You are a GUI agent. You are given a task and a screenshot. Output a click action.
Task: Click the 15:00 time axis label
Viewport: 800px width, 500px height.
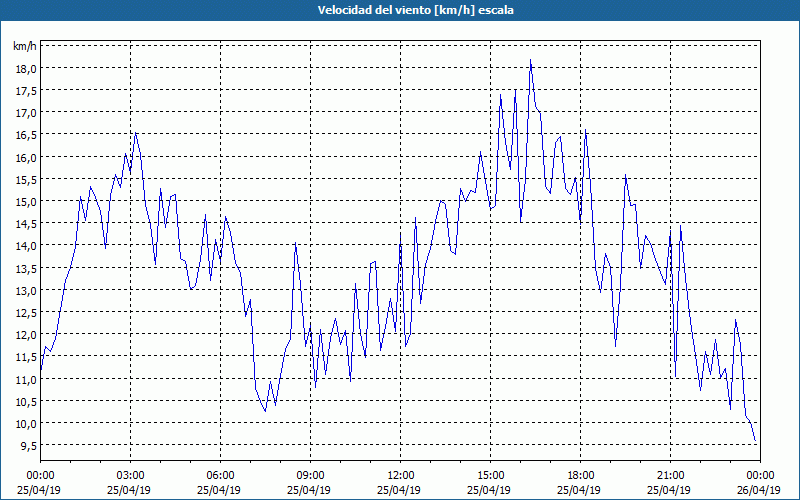491,476
